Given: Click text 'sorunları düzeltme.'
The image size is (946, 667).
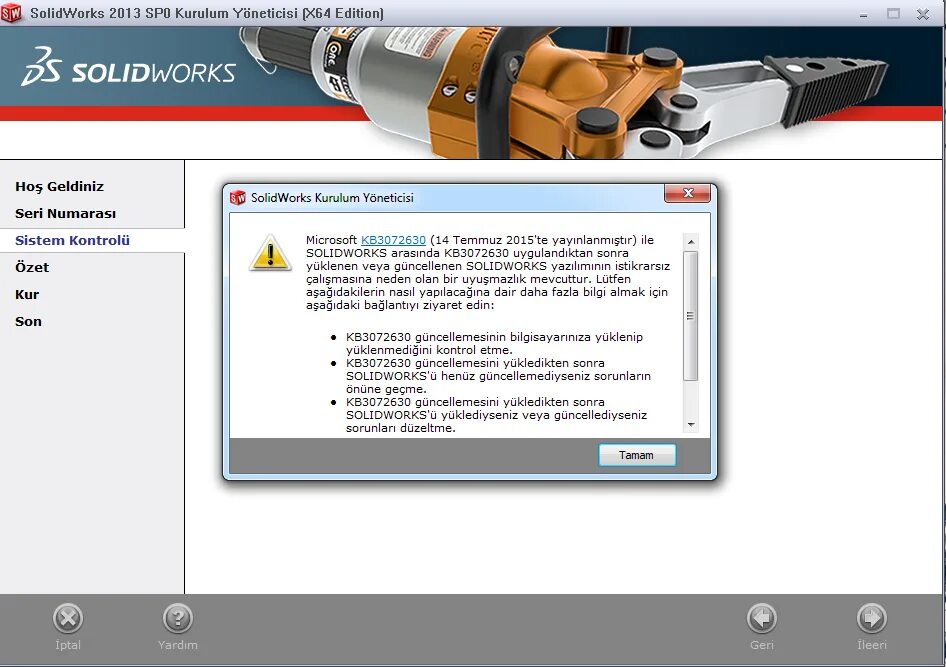Looking at the screenshot, I should tap(401, 428).
